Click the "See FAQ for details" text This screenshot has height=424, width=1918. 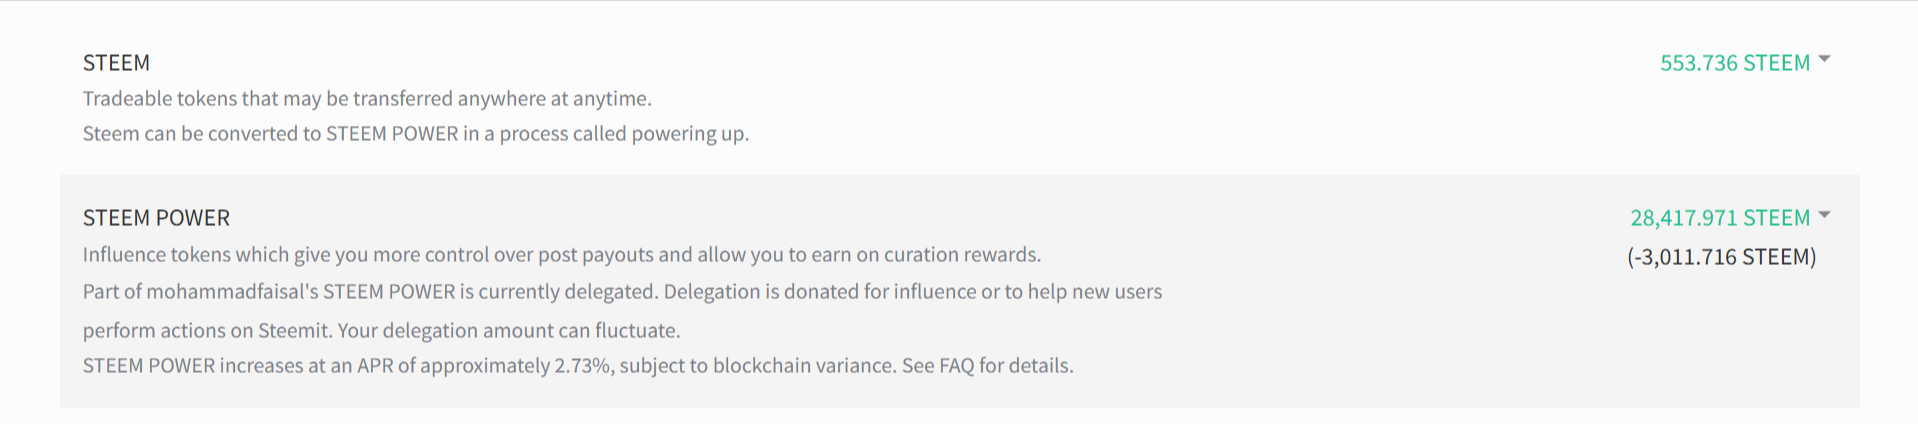[x=987, y=366]
